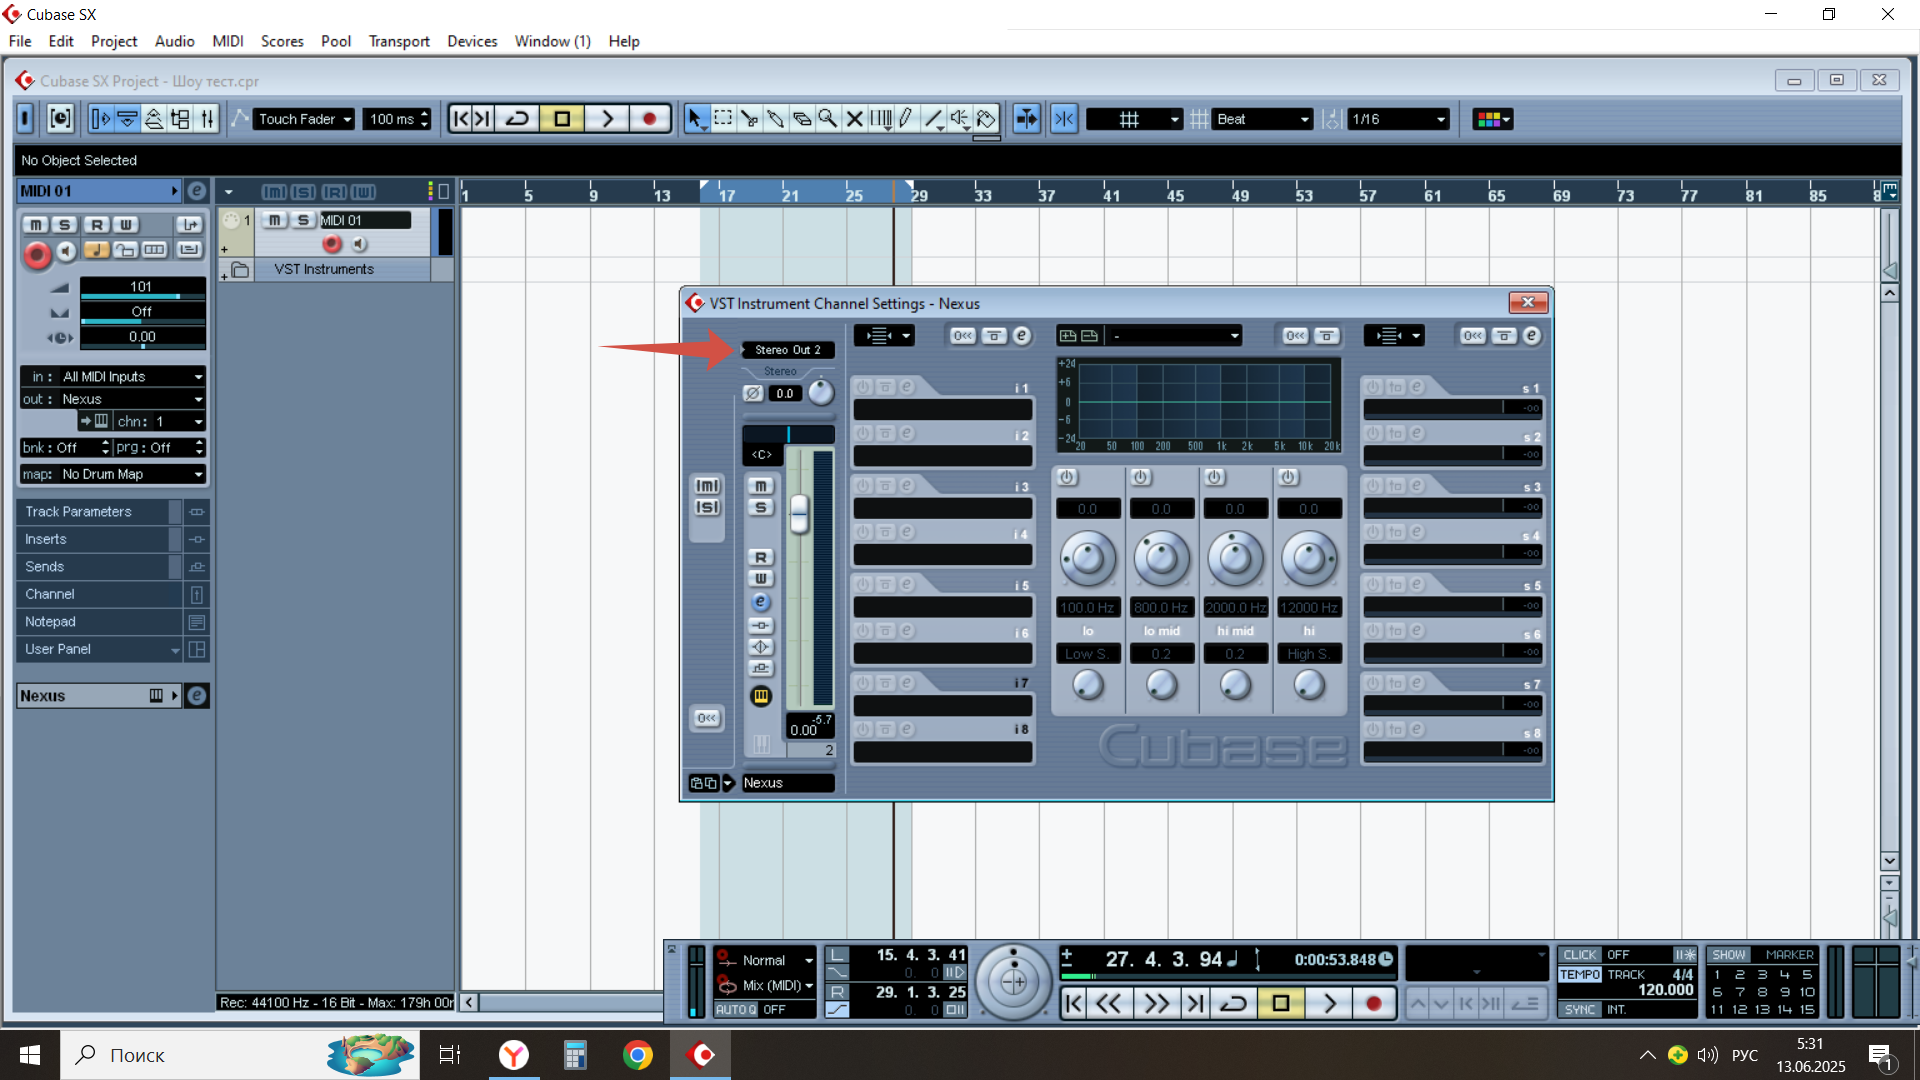Mute the Nexus channel in channel settings
1920x1080 pixels.
coord(761,486)
